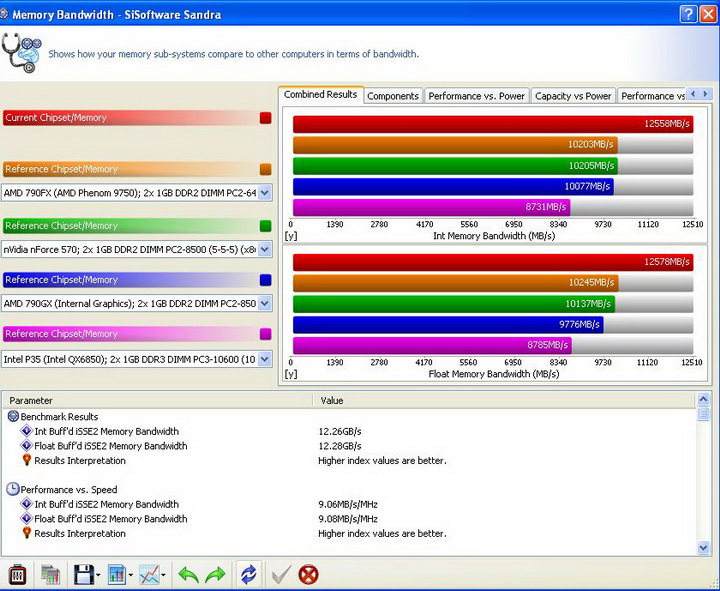Click the blue refresh arrows icon
Viewport: 720px width, 591px height.
pos(248,574)
